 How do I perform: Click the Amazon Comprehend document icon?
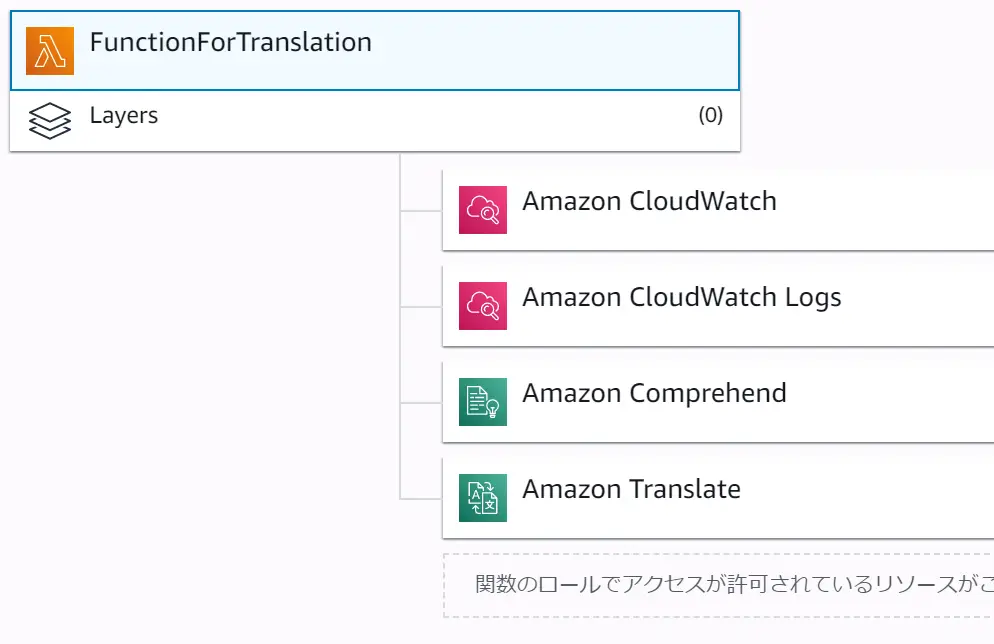[x=483, y=402]
